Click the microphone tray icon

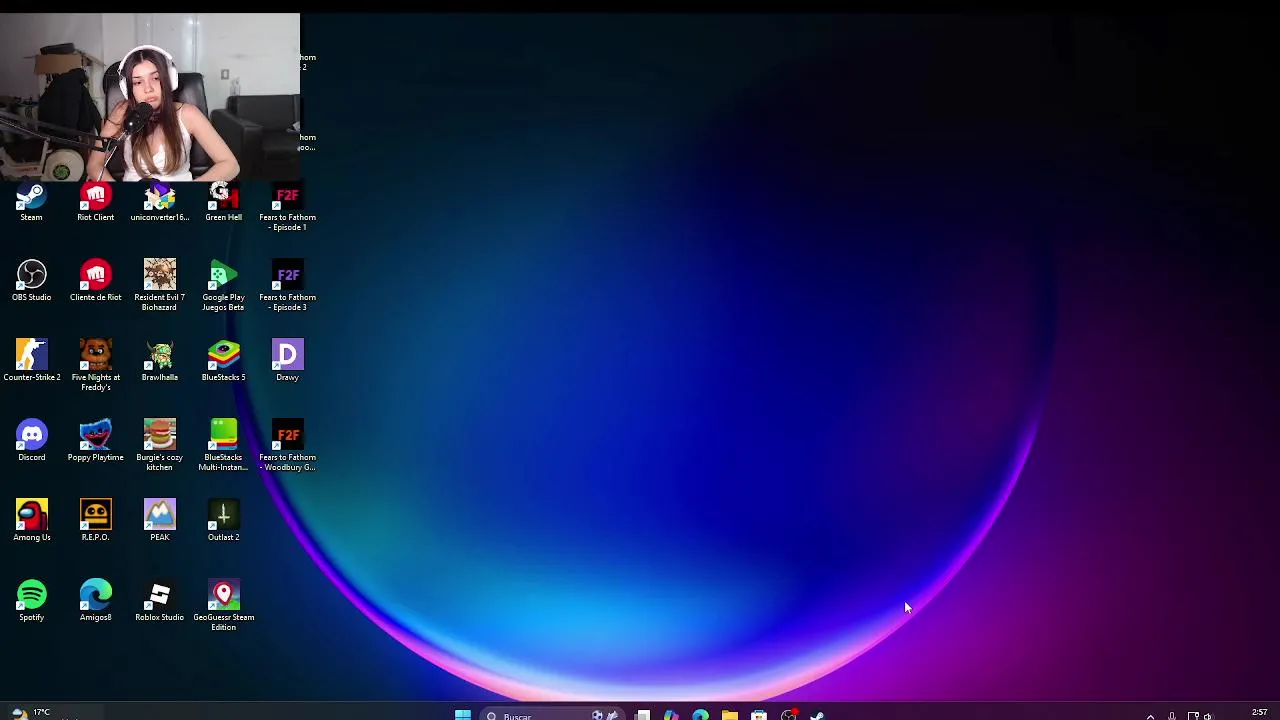[x=1171, y=716]
